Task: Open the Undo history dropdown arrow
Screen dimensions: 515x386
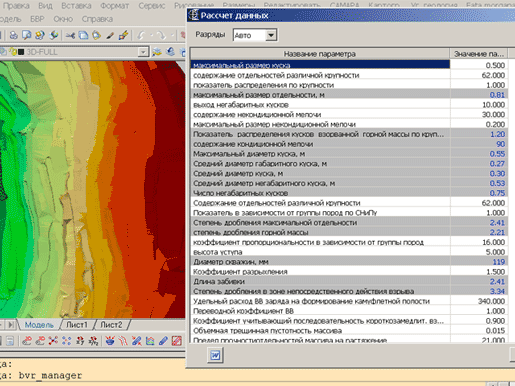Action: tap(151, 35)
